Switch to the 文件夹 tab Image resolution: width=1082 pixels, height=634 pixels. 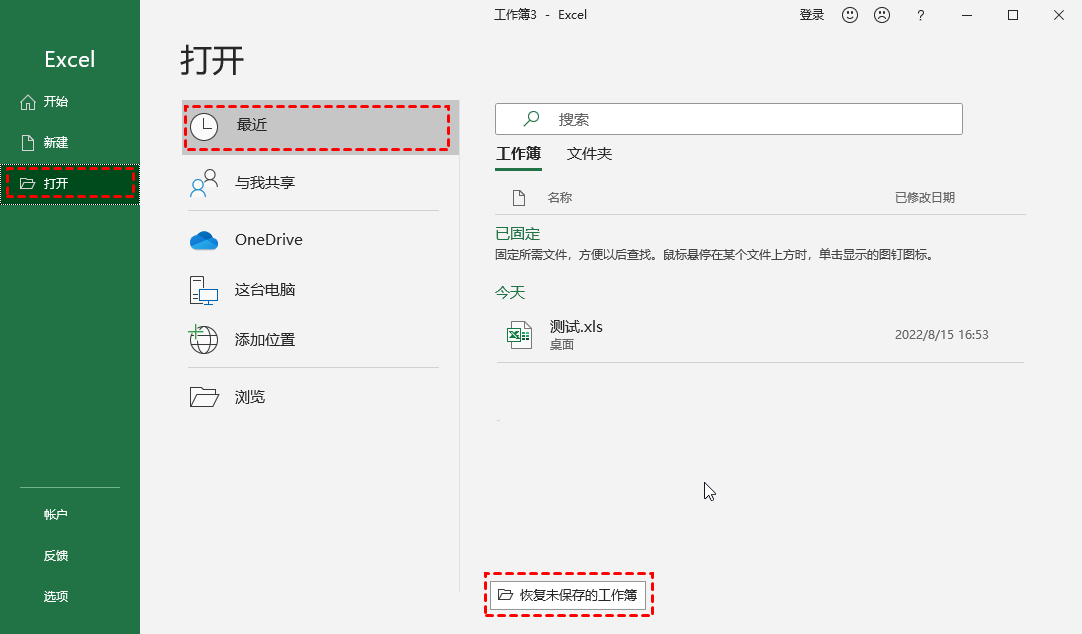click(x=588, y=154)
